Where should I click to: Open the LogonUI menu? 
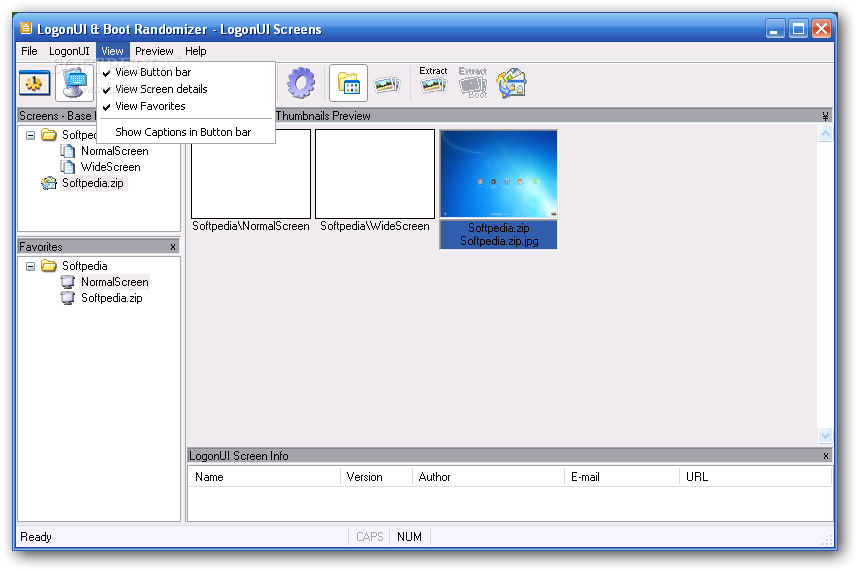click(x=69, y=51)
